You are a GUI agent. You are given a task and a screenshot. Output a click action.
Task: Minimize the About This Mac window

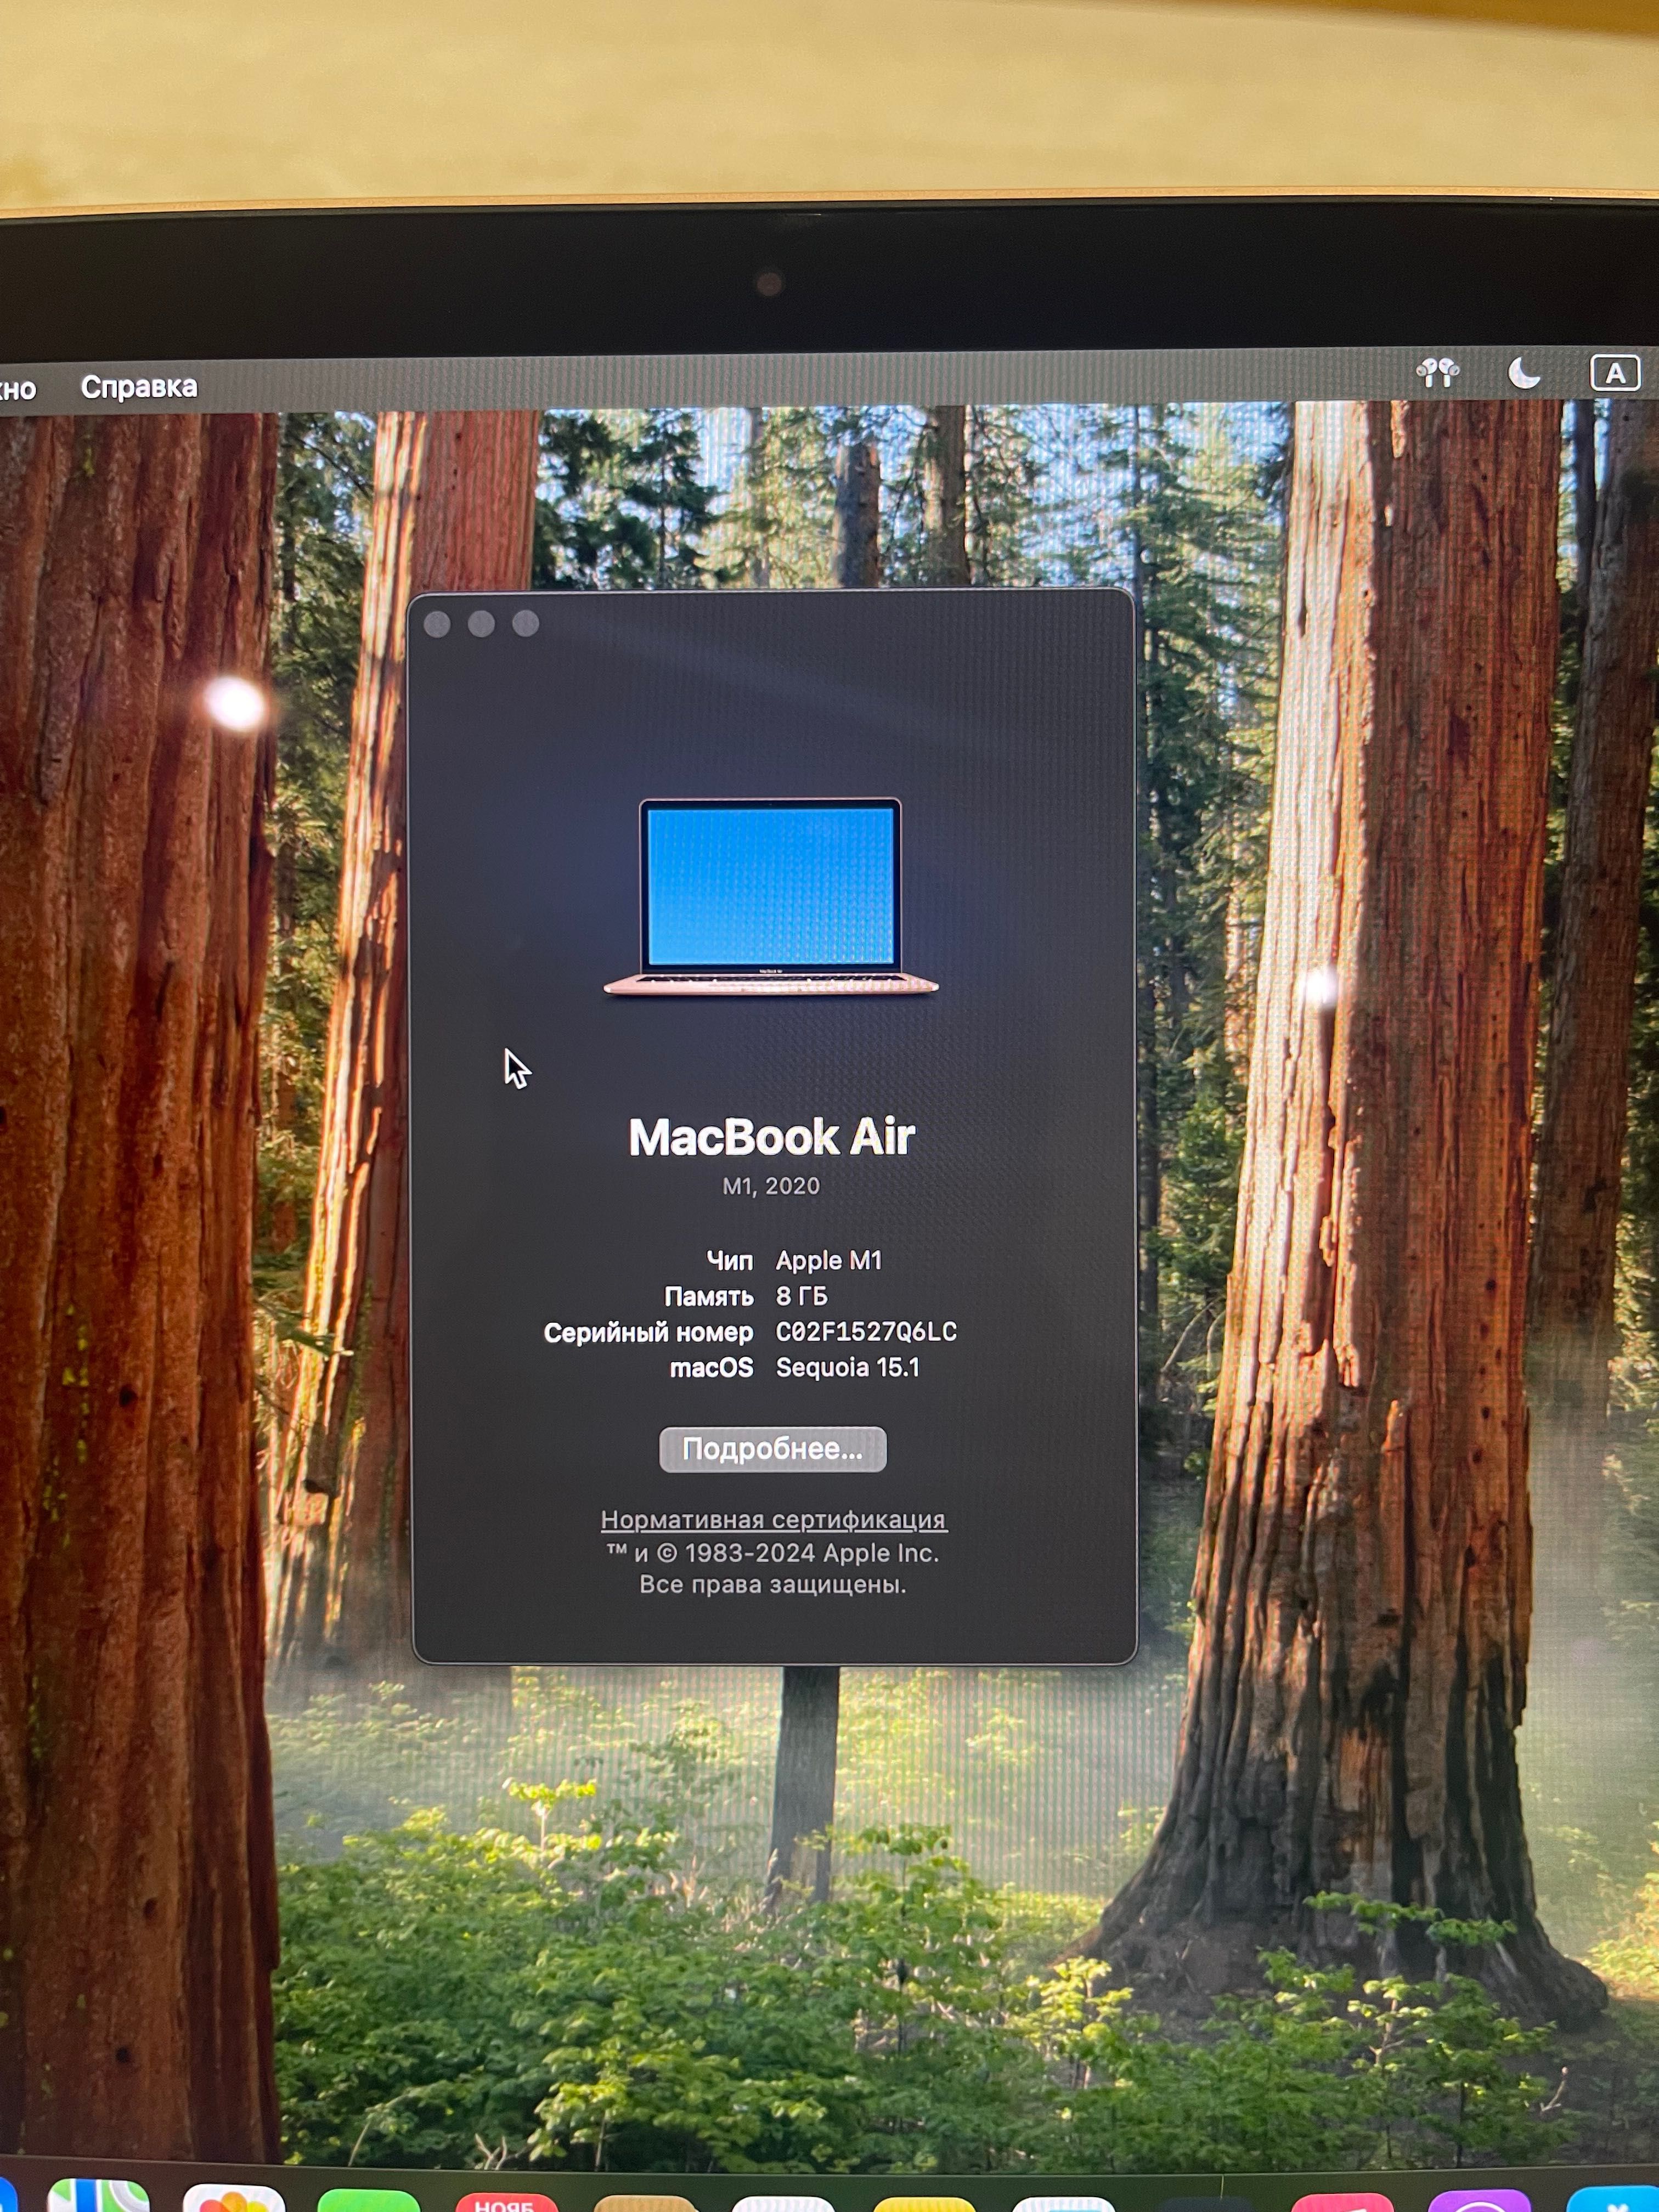(481, 624)
